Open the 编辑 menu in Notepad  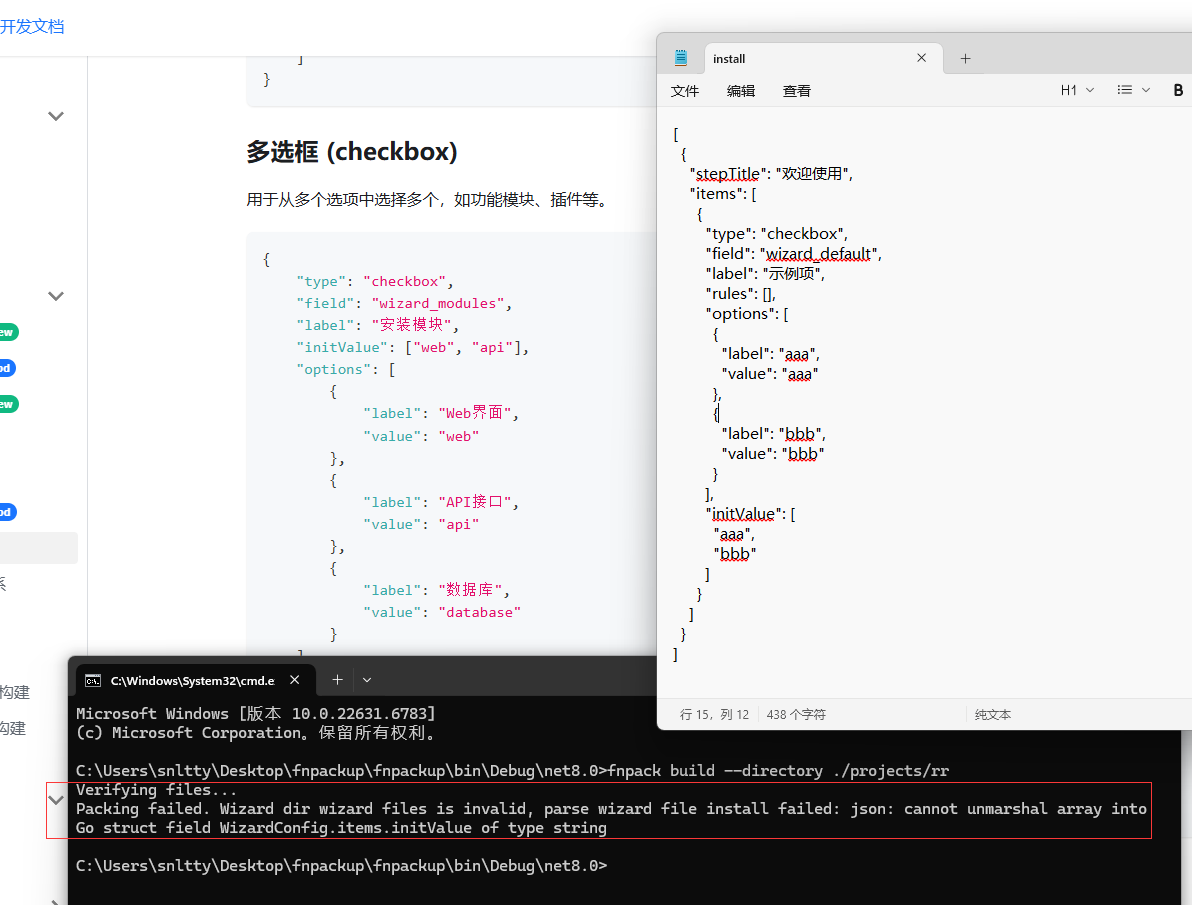pos(741,91)
